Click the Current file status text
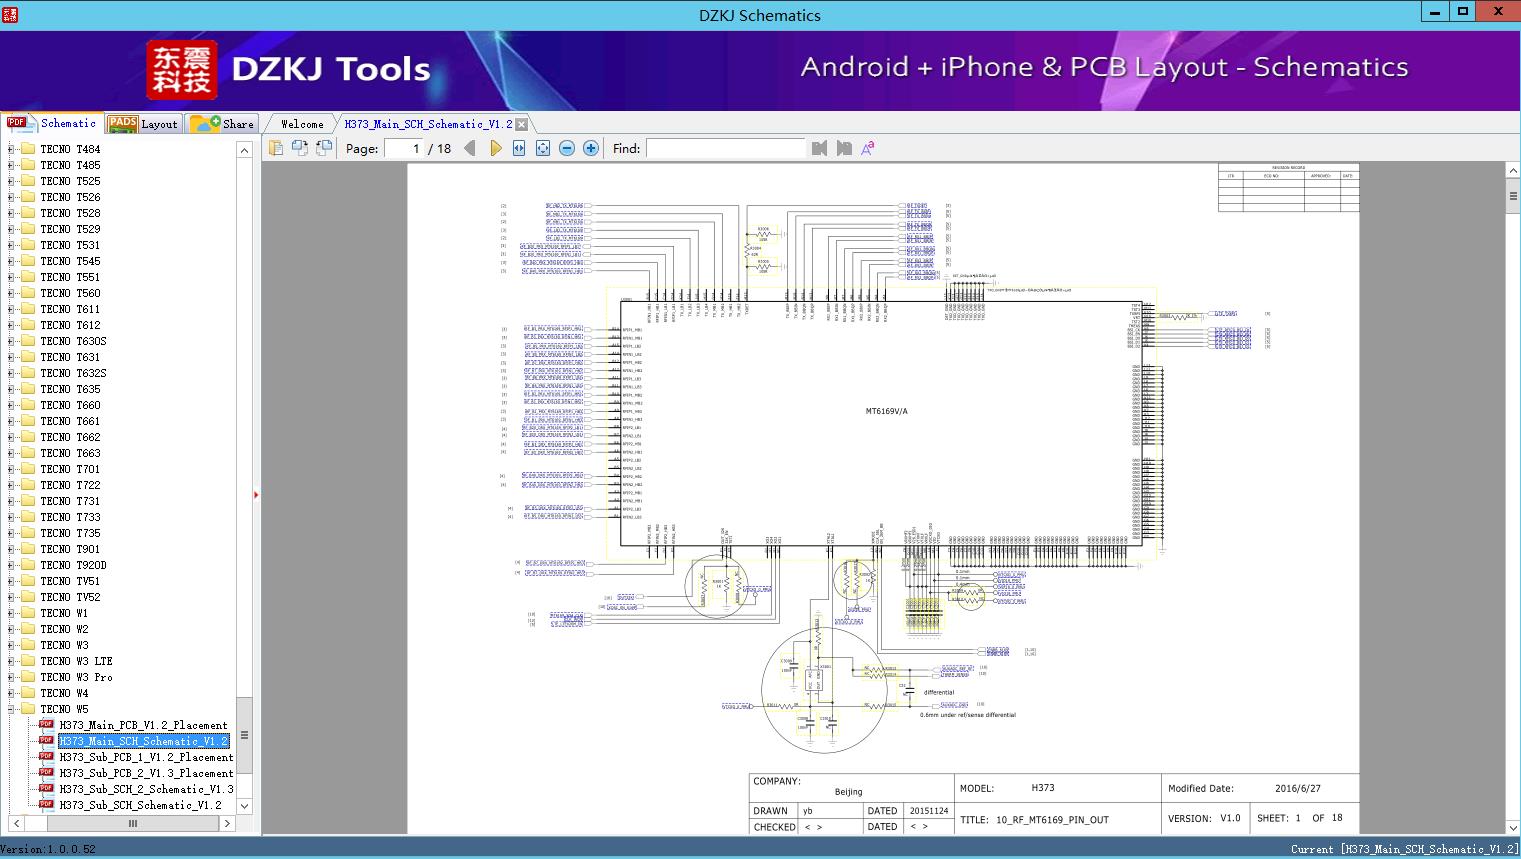Image resolution: width=1521 pixels, height=859 pixels. click(x=1404, y=849)
